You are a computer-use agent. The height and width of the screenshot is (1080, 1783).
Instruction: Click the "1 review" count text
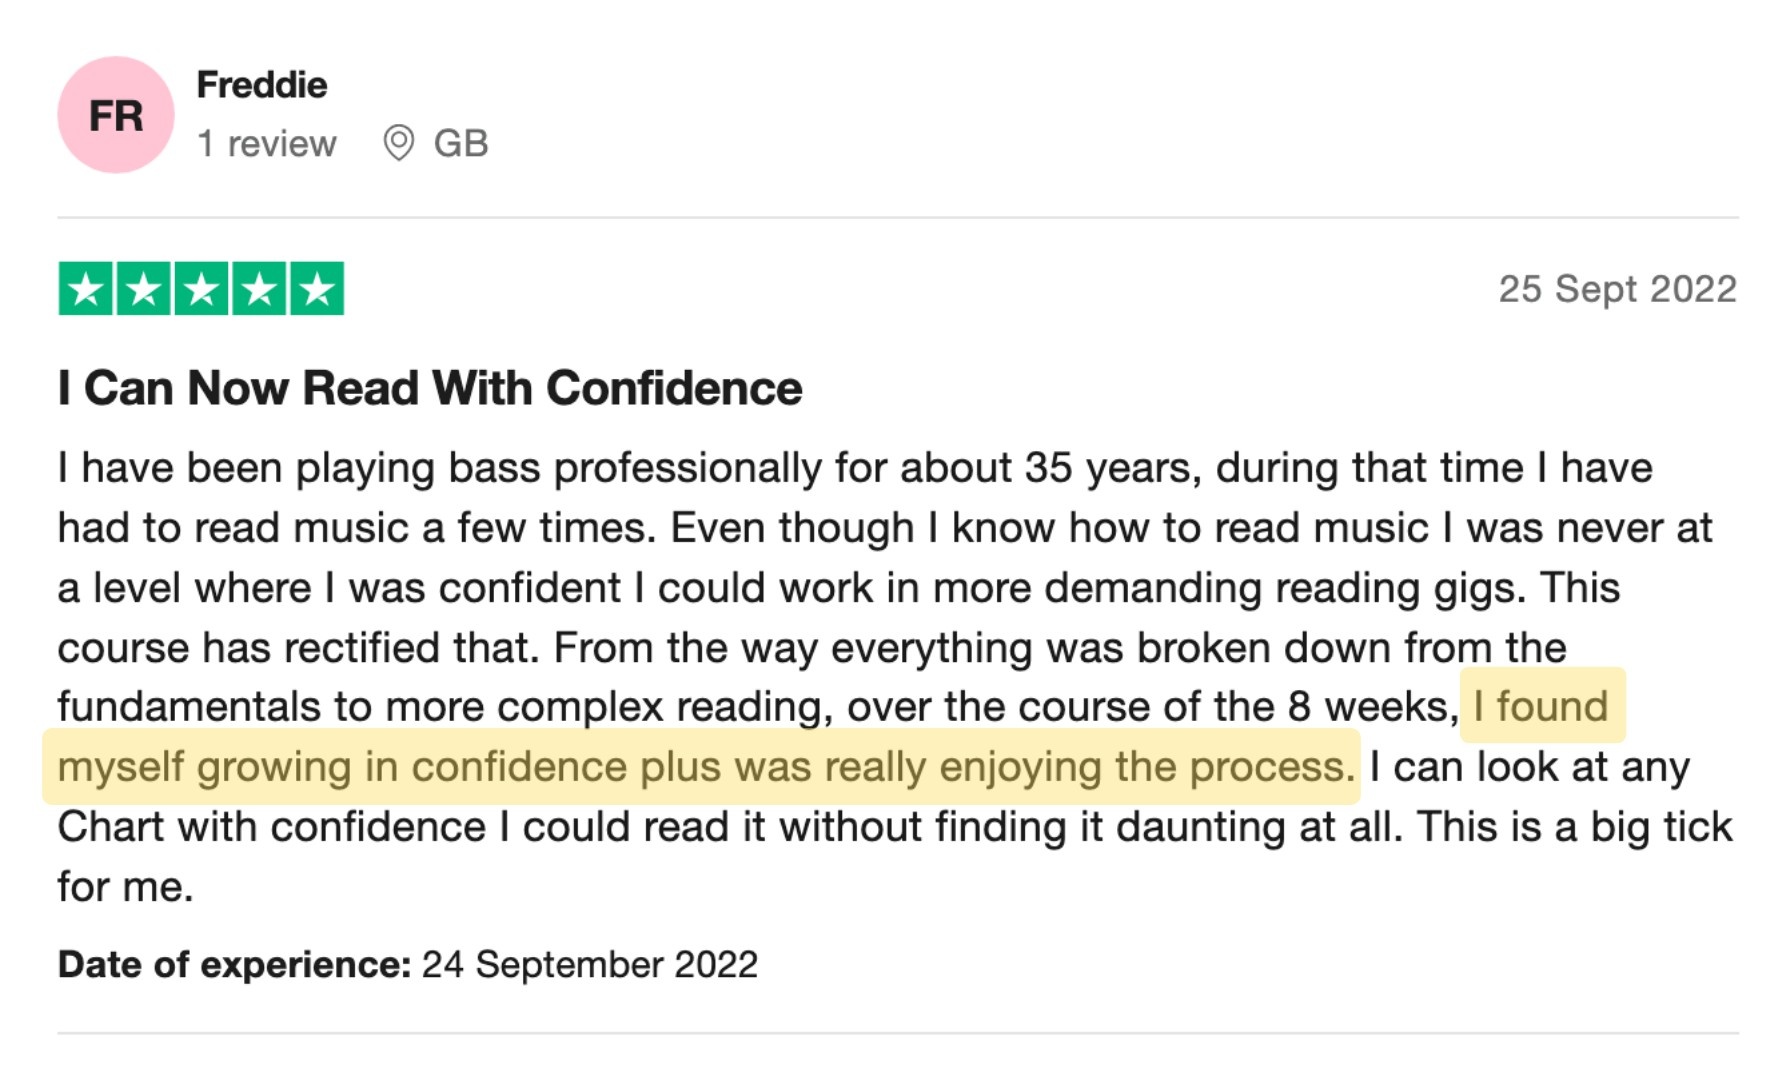point(267,143)
